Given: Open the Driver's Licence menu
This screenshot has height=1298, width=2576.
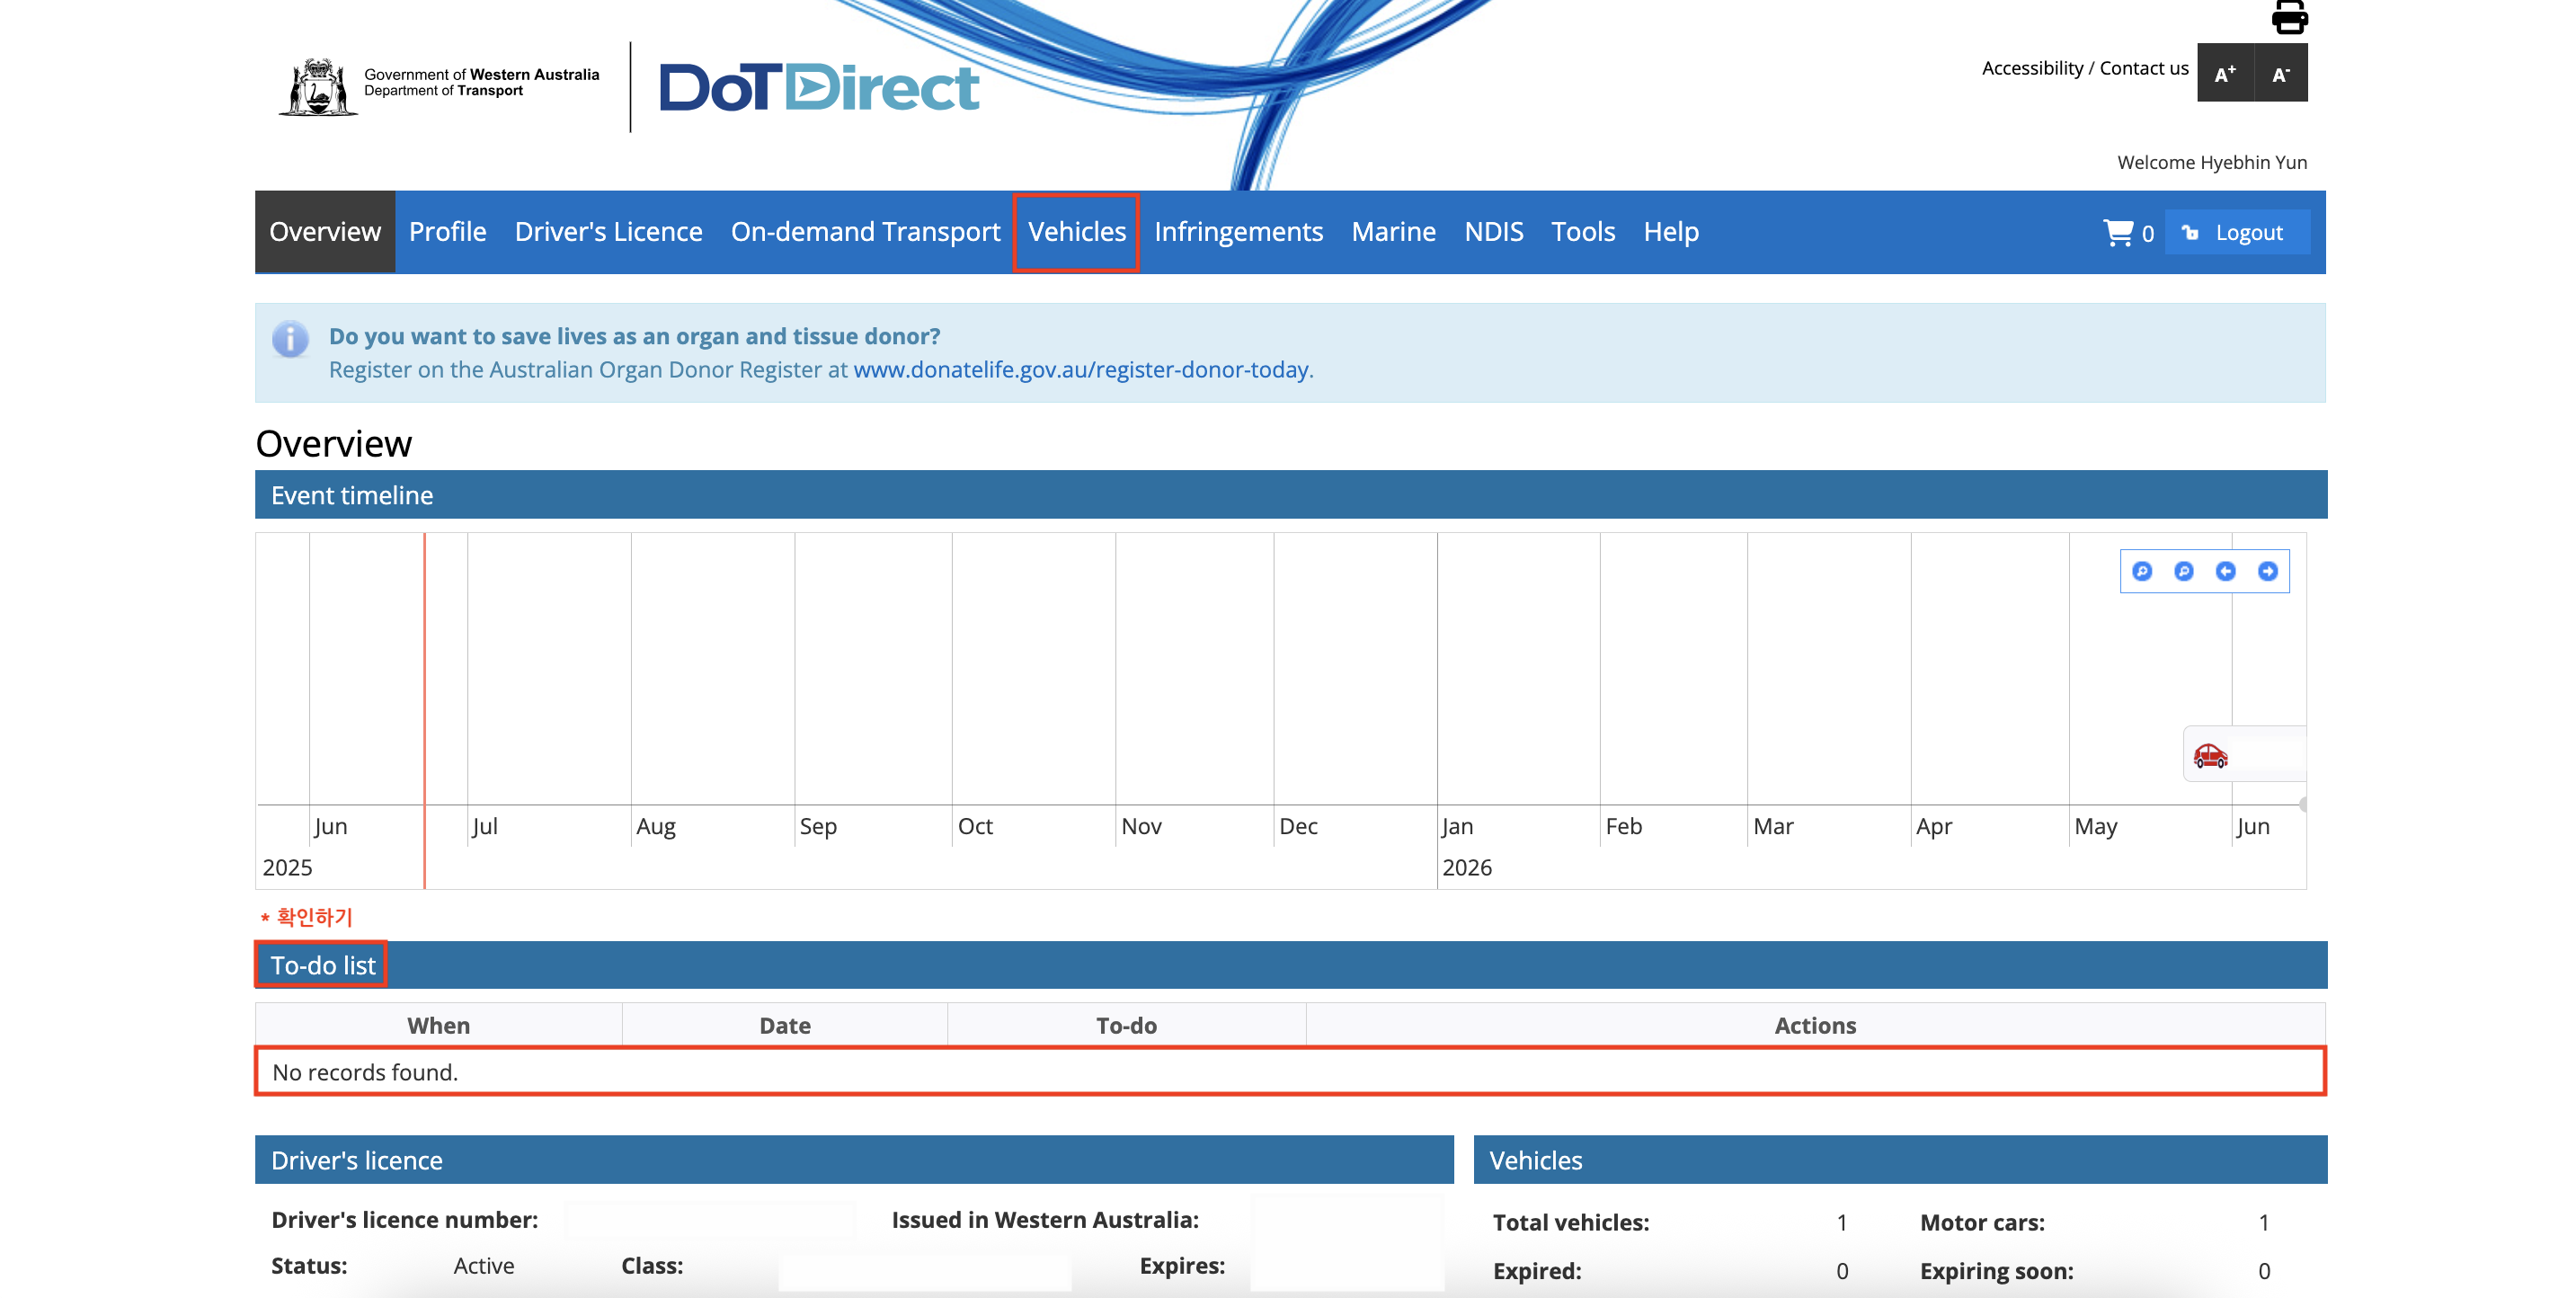Looking at the screenshot, I should click(x=608, y=232).
